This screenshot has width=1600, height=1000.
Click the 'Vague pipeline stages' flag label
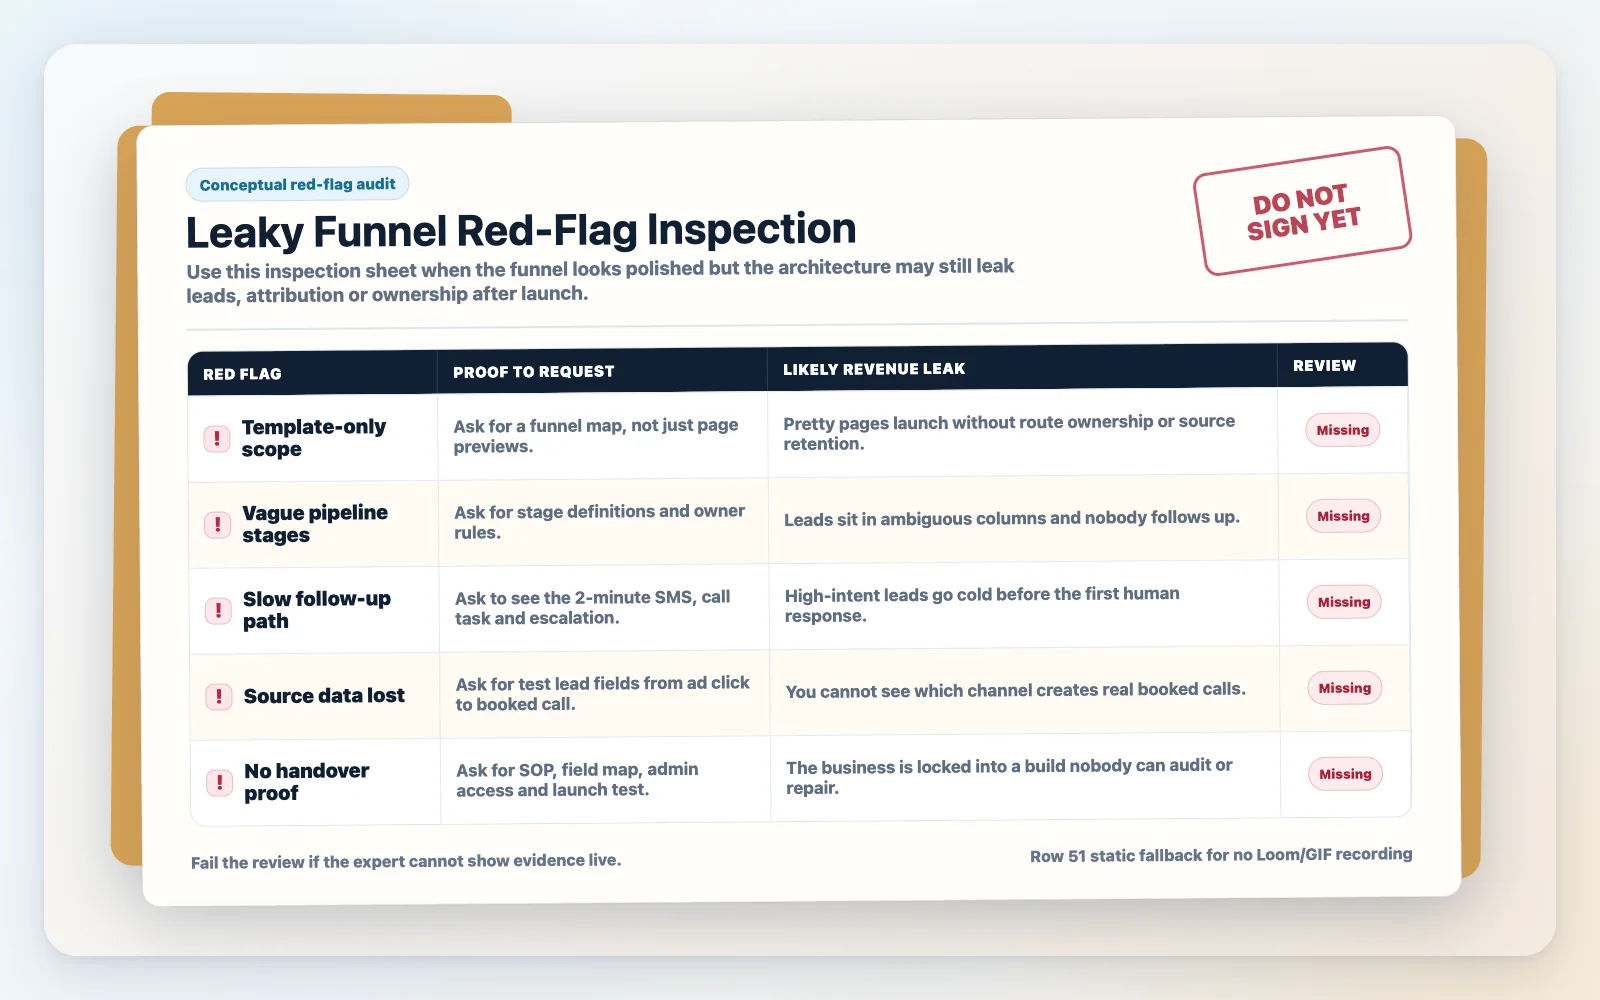(314, 524)
